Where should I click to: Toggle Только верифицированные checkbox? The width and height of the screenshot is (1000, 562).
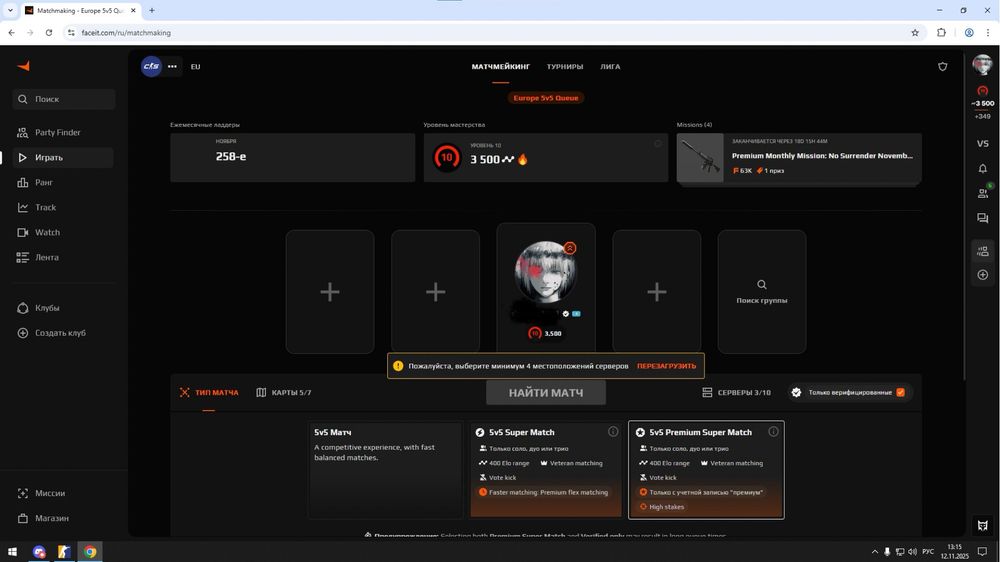(901, 392)
